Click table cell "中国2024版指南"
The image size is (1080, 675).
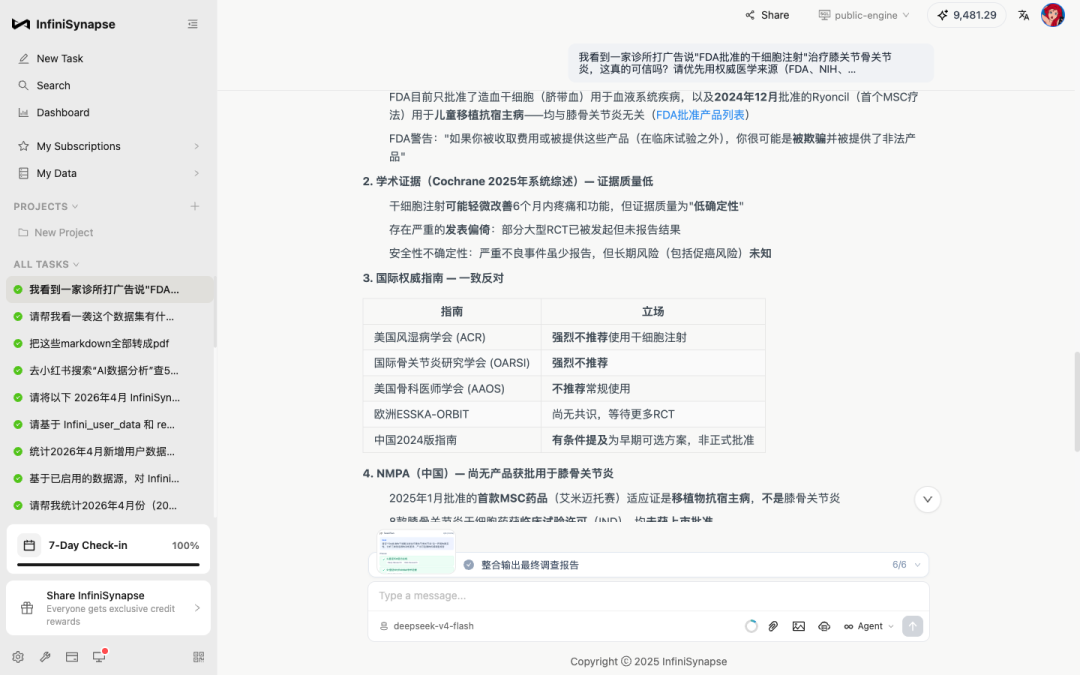452,439
